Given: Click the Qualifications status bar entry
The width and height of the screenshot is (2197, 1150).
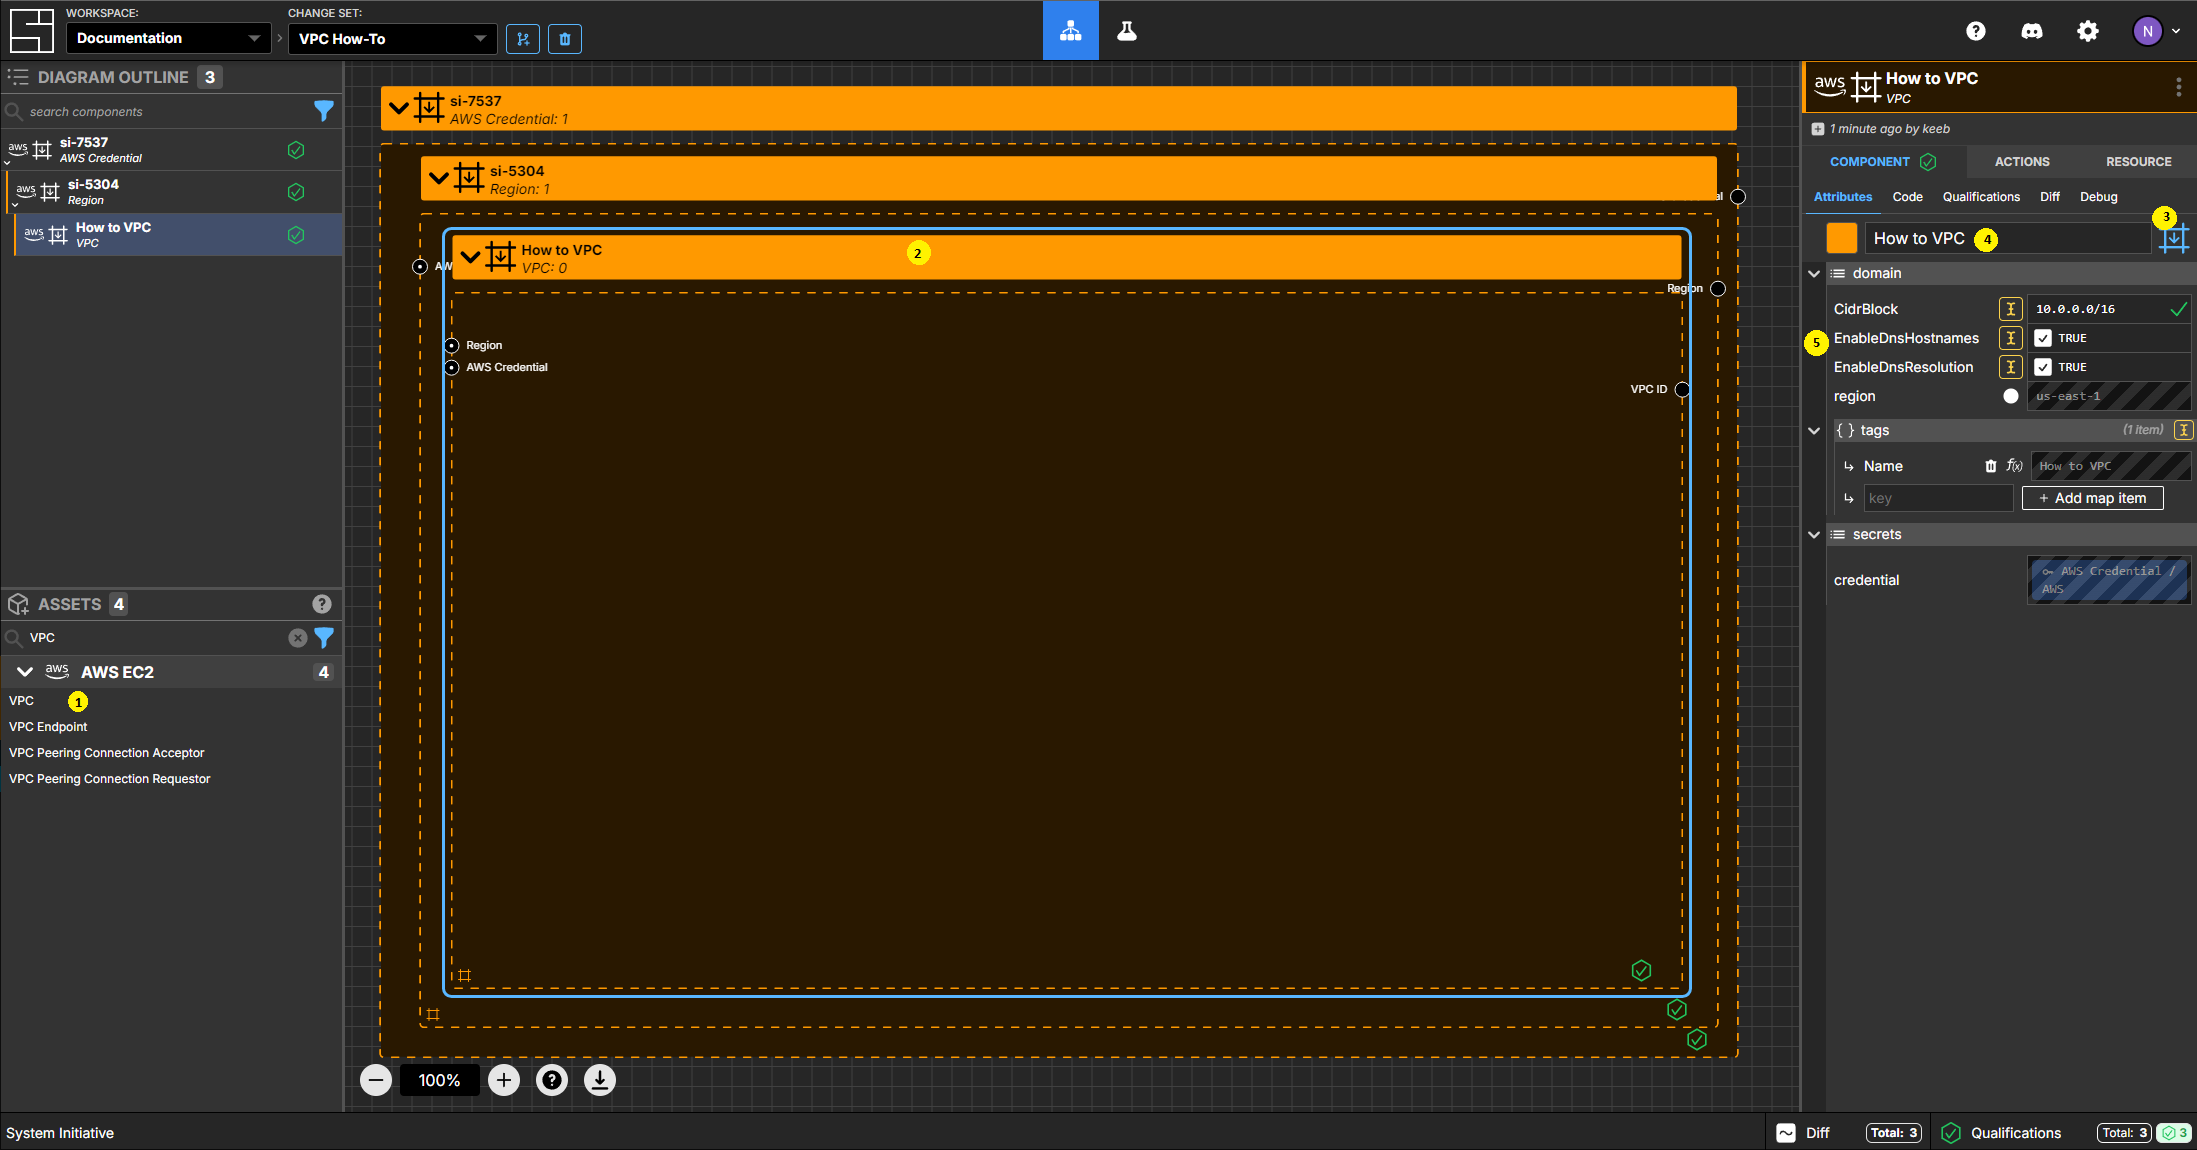Looking at the screenshot, I should click(2066, 1133).
